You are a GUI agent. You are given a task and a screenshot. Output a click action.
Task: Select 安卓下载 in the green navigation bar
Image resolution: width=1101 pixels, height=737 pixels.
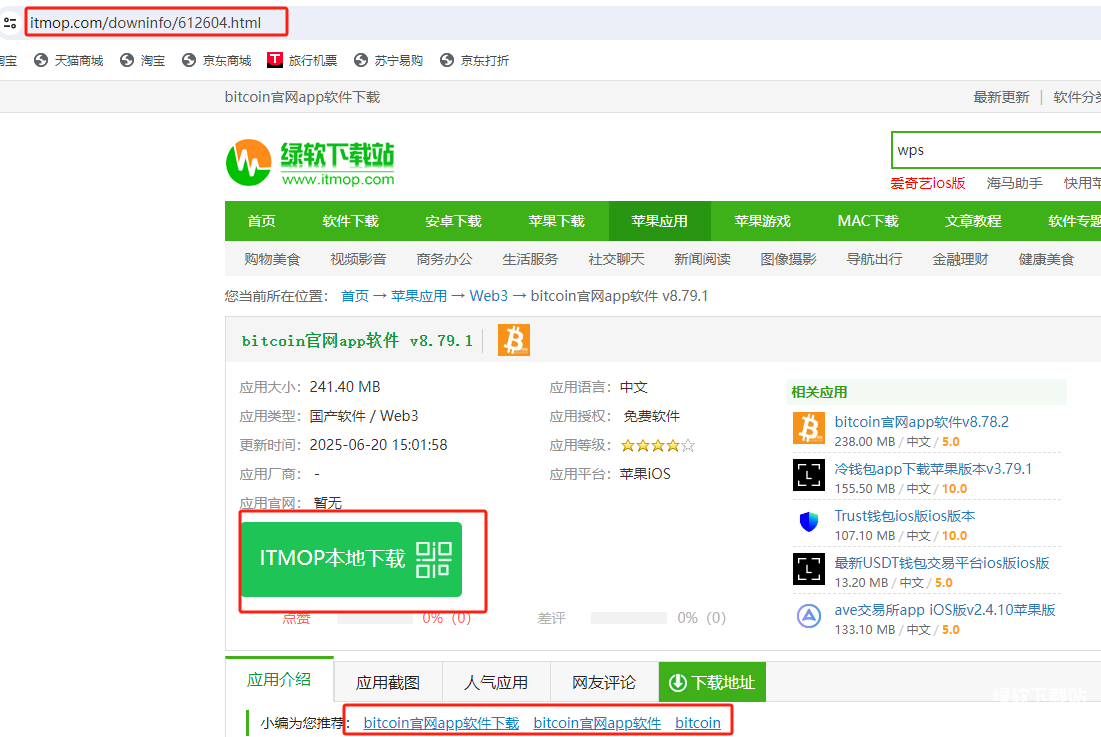click(453, 221)
